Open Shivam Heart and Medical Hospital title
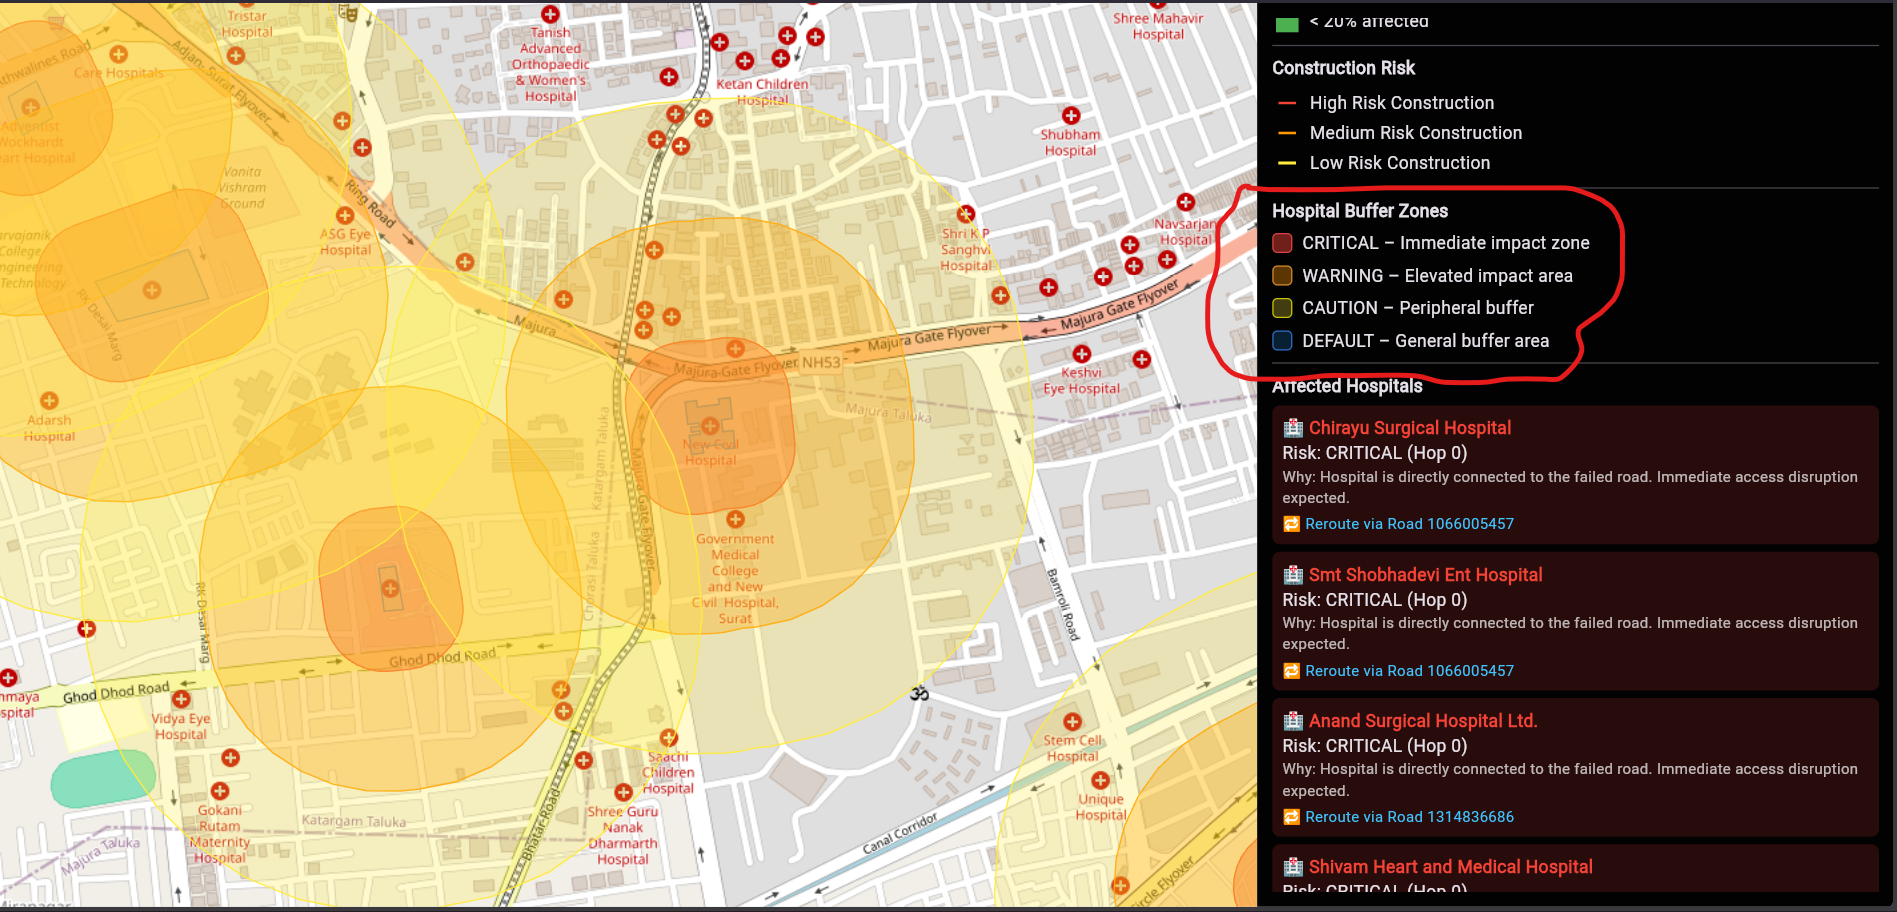 [1450, 867]
